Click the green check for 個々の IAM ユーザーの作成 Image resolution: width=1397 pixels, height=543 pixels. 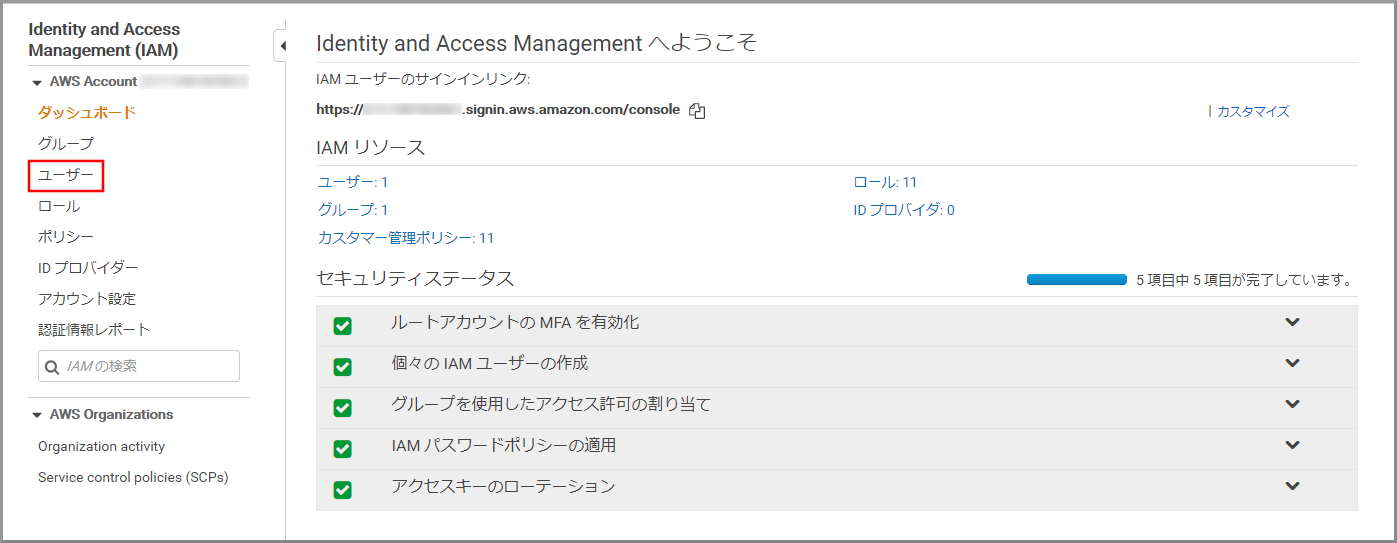click(x=343, y=367)
